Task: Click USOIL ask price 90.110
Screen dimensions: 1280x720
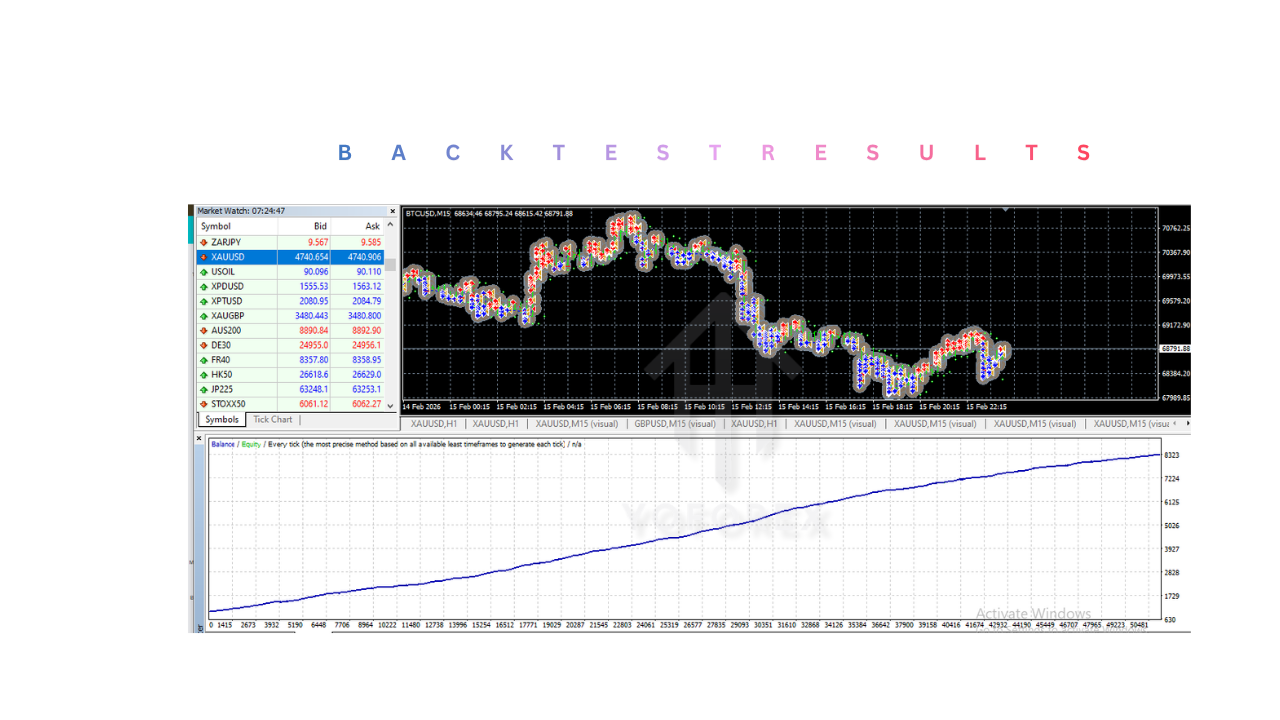Action: click(x=369, y=272)
